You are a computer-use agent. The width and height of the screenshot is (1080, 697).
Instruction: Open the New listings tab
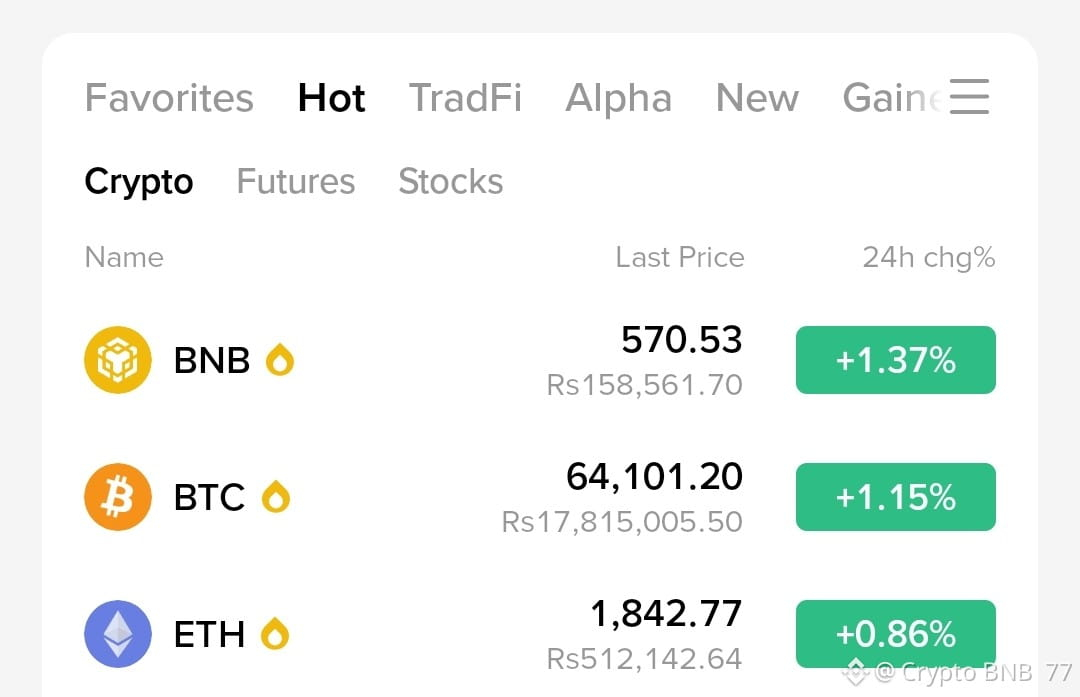[757, 98]
